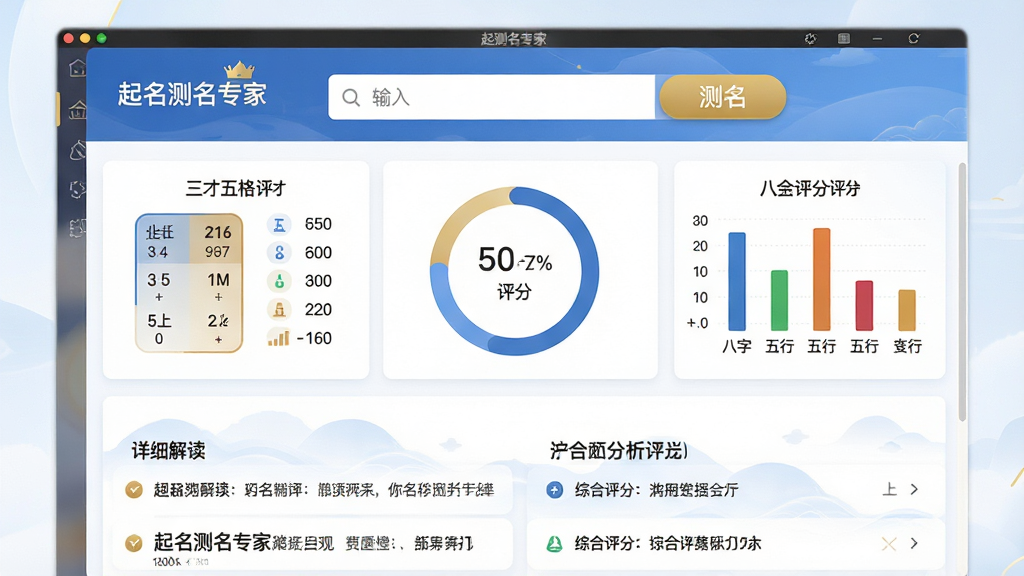Click the 1M cell in the five-grid table
Screen dimensions: 1024x576
coord(218,280)
